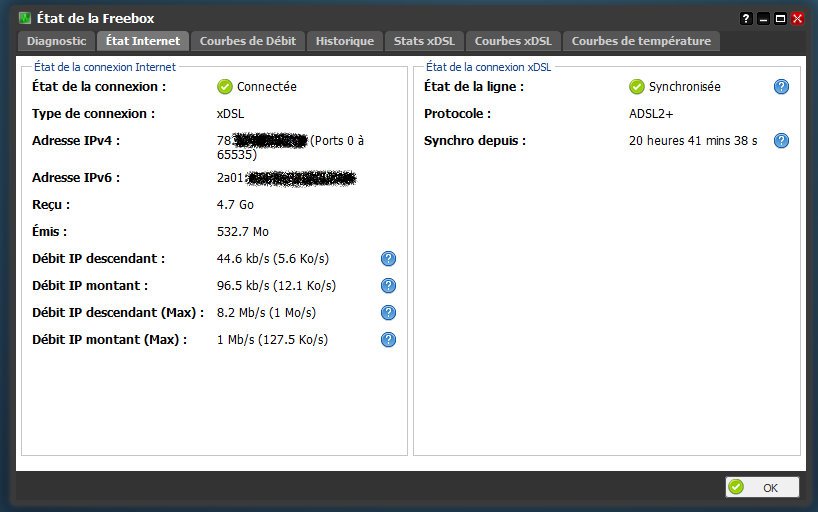This screenshot has height=512, width=818.
Task: Maximize the État de la Freebox window
Action: [x=780, y=19]
